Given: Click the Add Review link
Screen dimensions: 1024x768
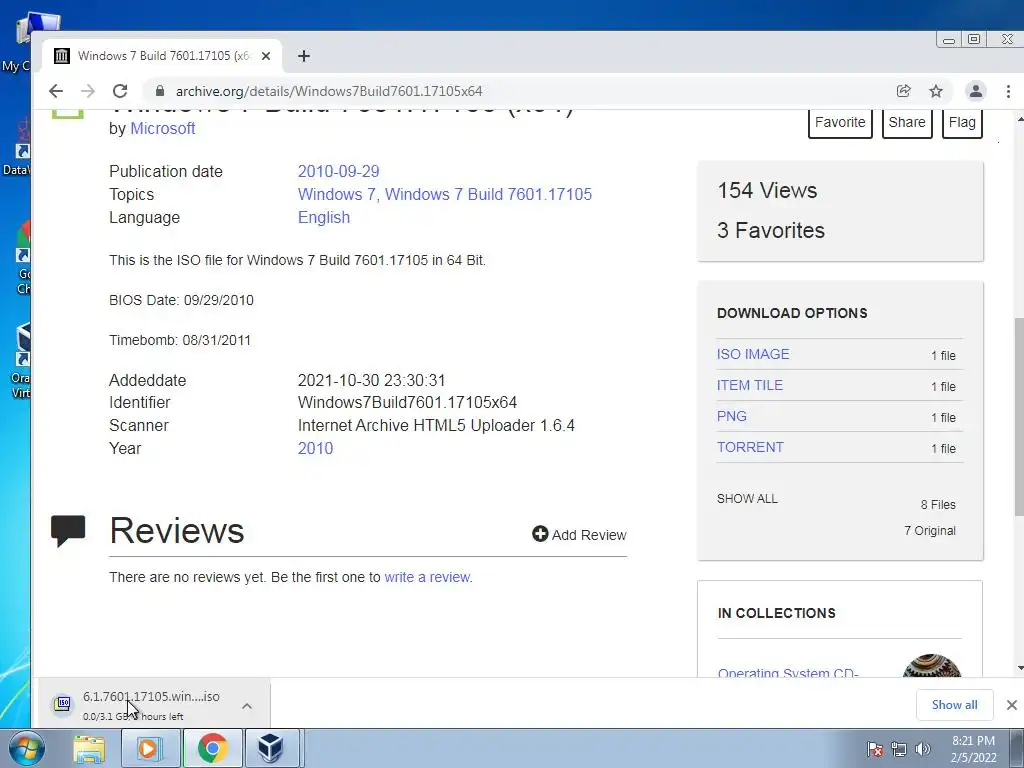Looking at the screenshot, I should point(579,535).
